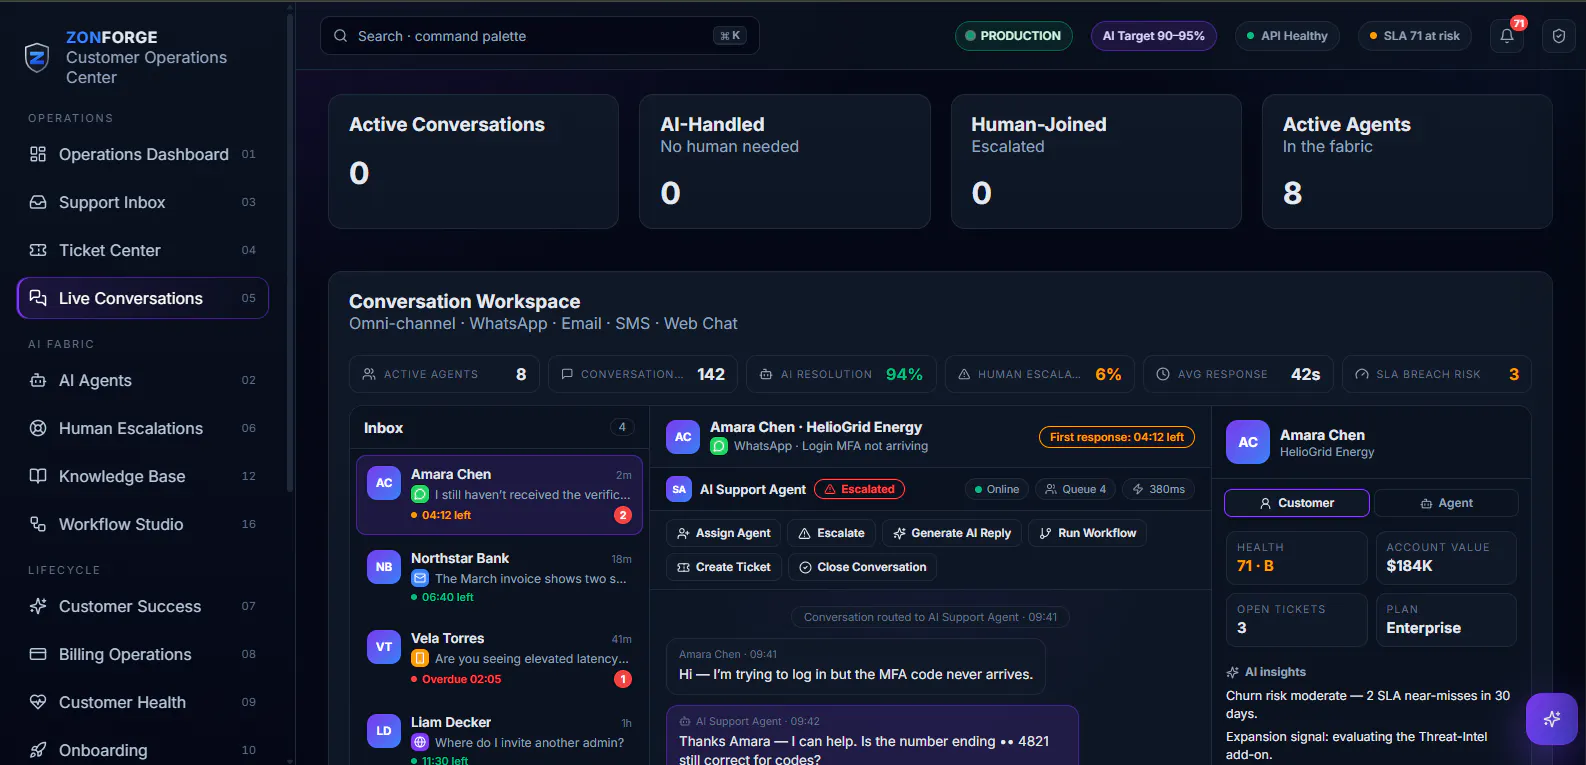Click the Support Inbox tray icon
This screenshot has height=765, width=1586.
(x=38, y=202)
